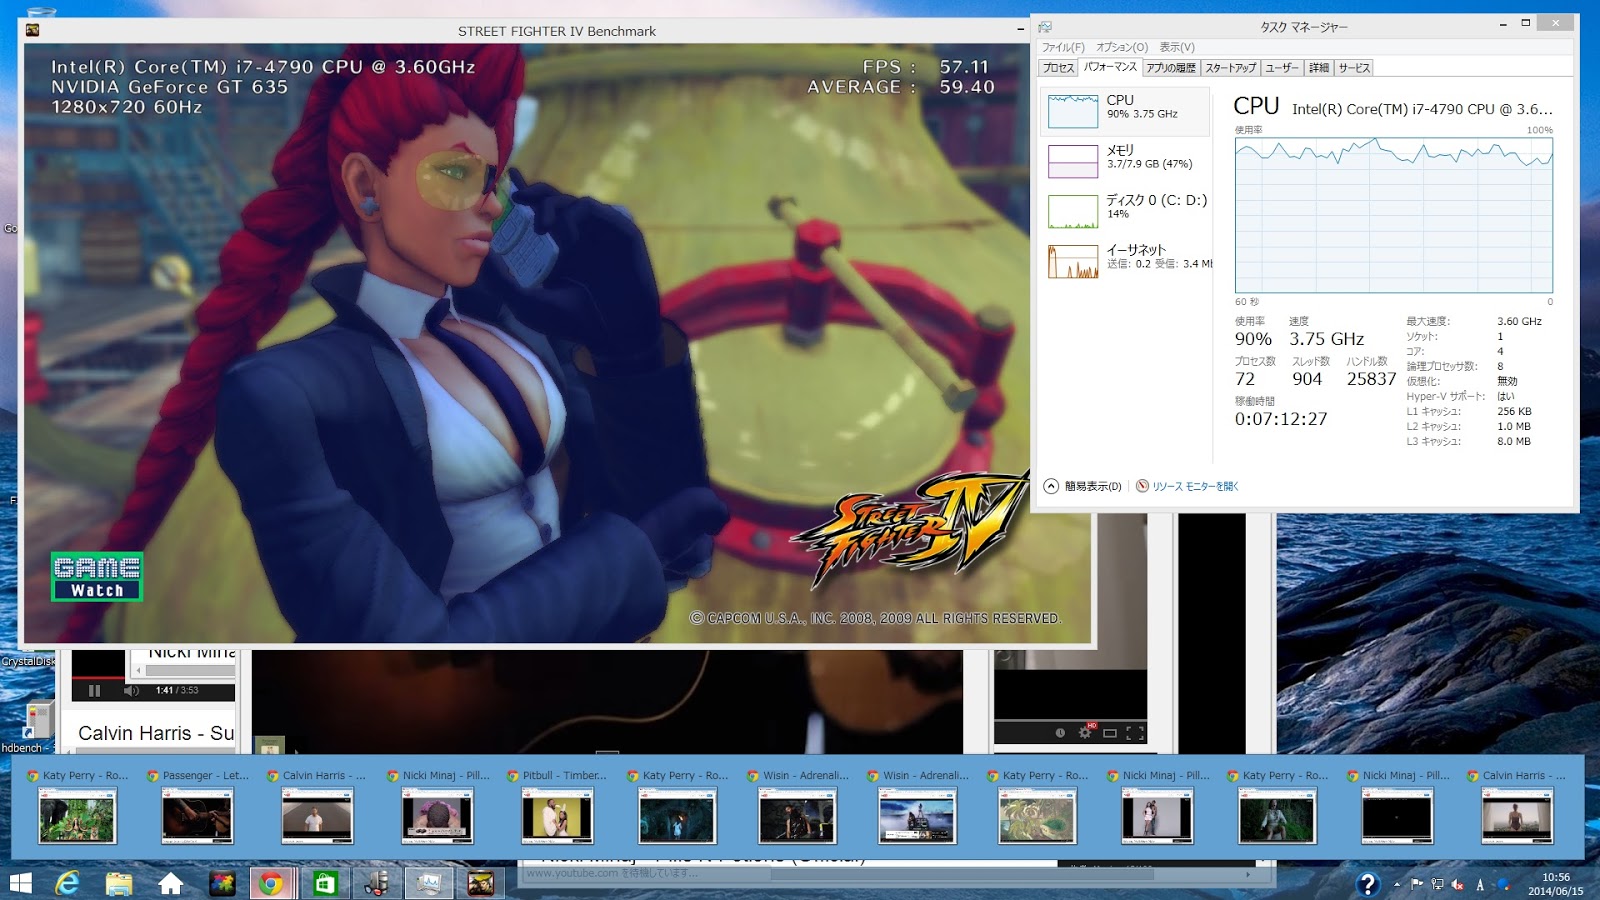Open the File (ファイル) menu in Task Manager

1063,47
